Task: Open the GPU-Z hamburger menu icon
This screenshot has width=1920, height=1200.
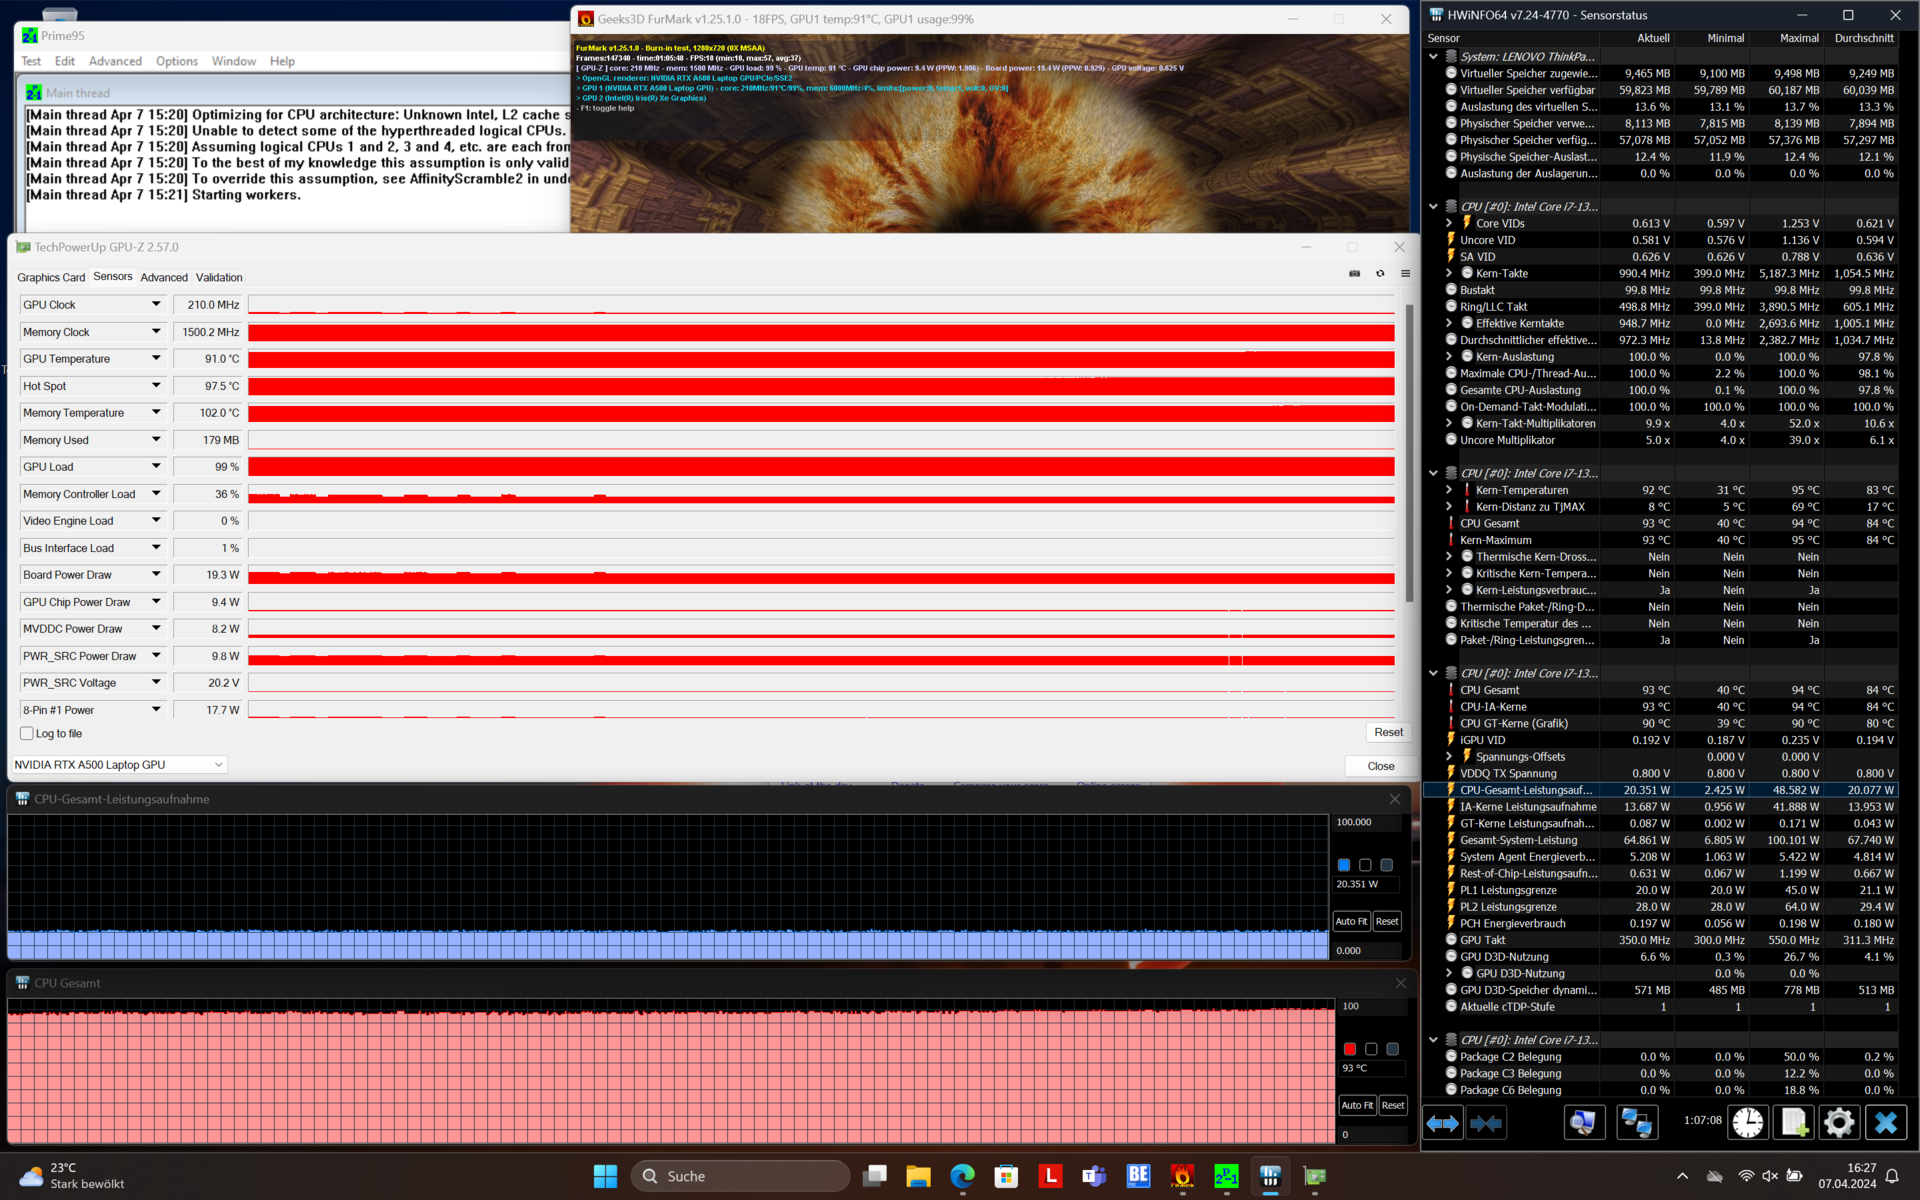Action: [1405, 273]
